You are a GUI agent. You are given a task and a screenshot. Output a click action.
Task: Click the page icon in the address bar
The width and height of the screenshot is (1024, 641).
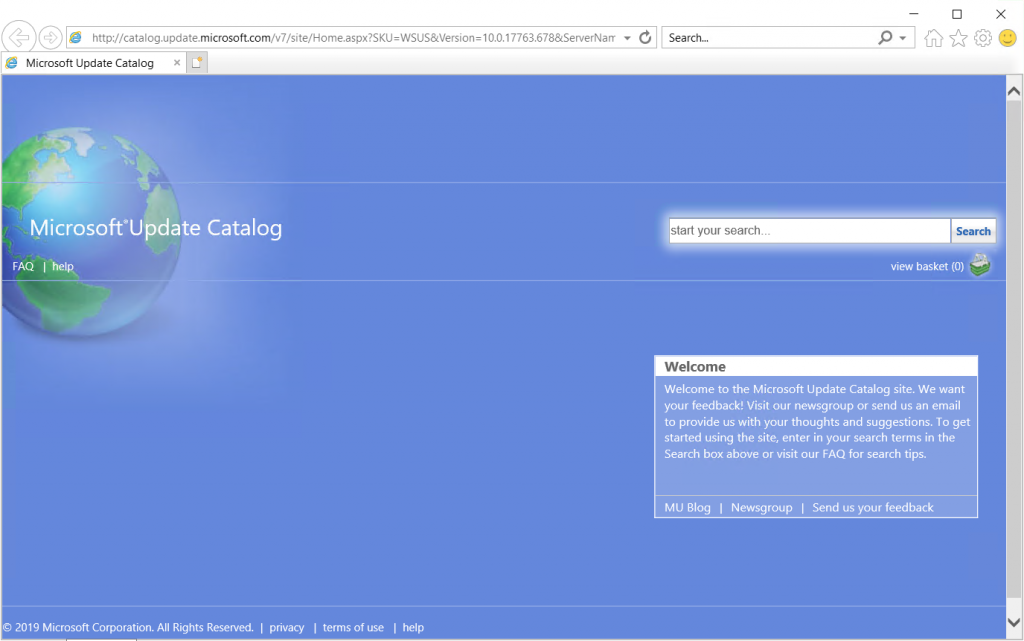(76, 38)
